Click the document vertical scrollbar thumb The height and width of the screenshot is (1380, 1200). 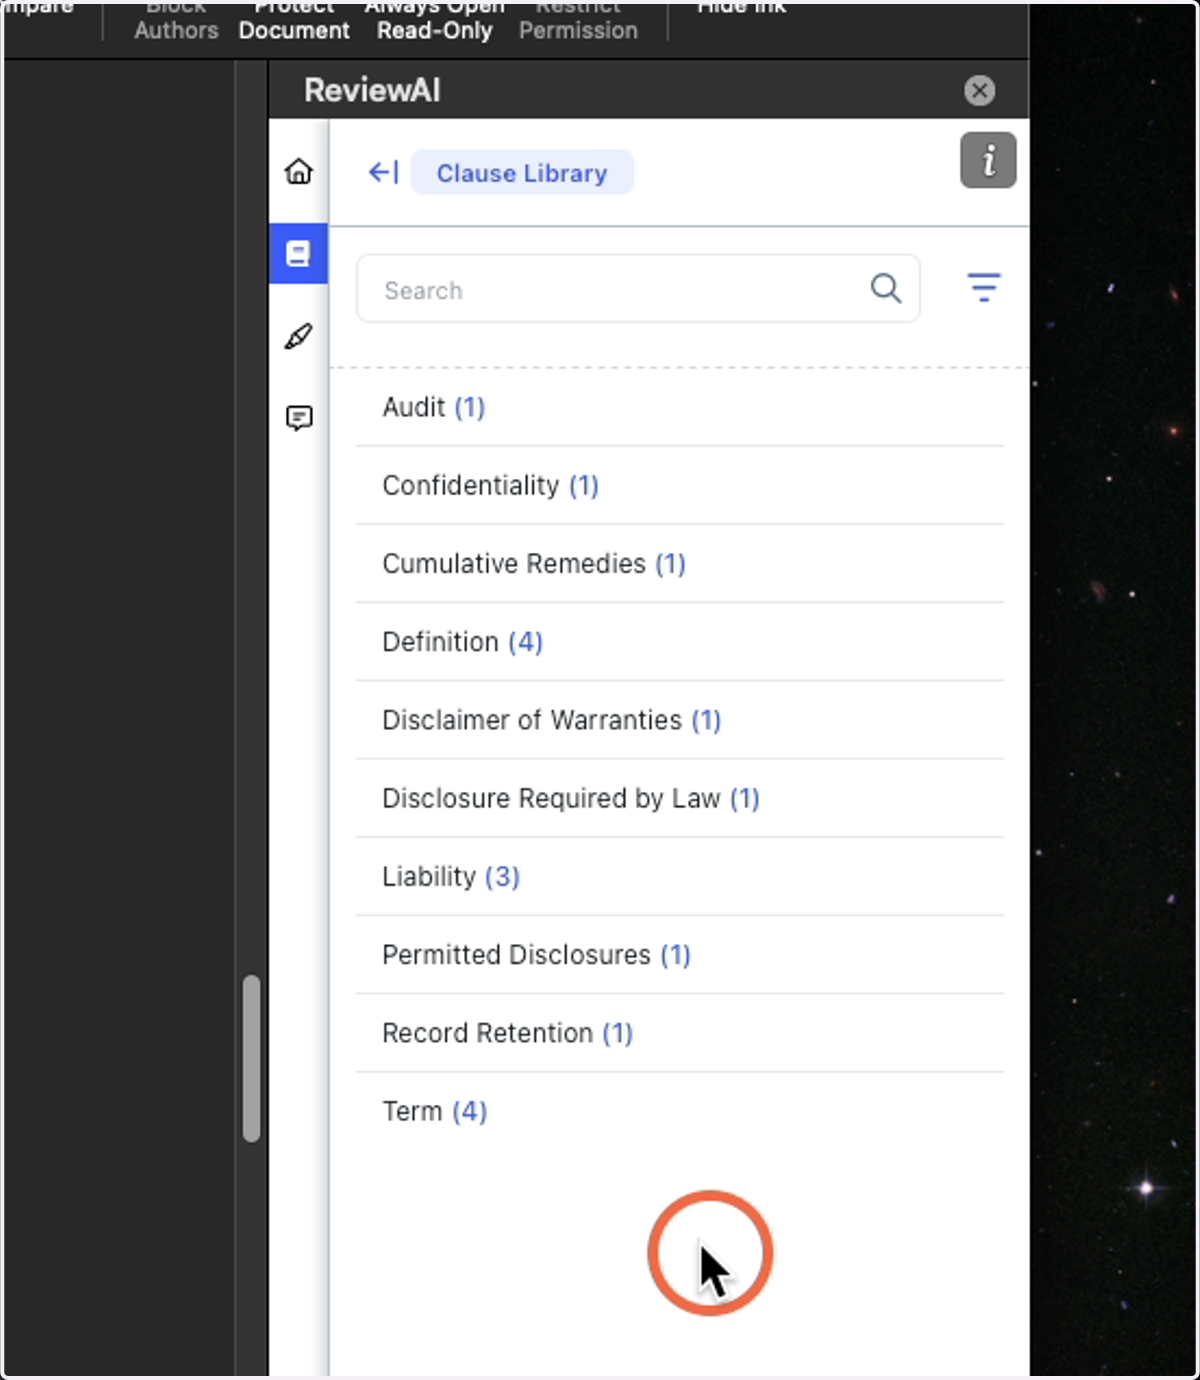pos(251,1058)
